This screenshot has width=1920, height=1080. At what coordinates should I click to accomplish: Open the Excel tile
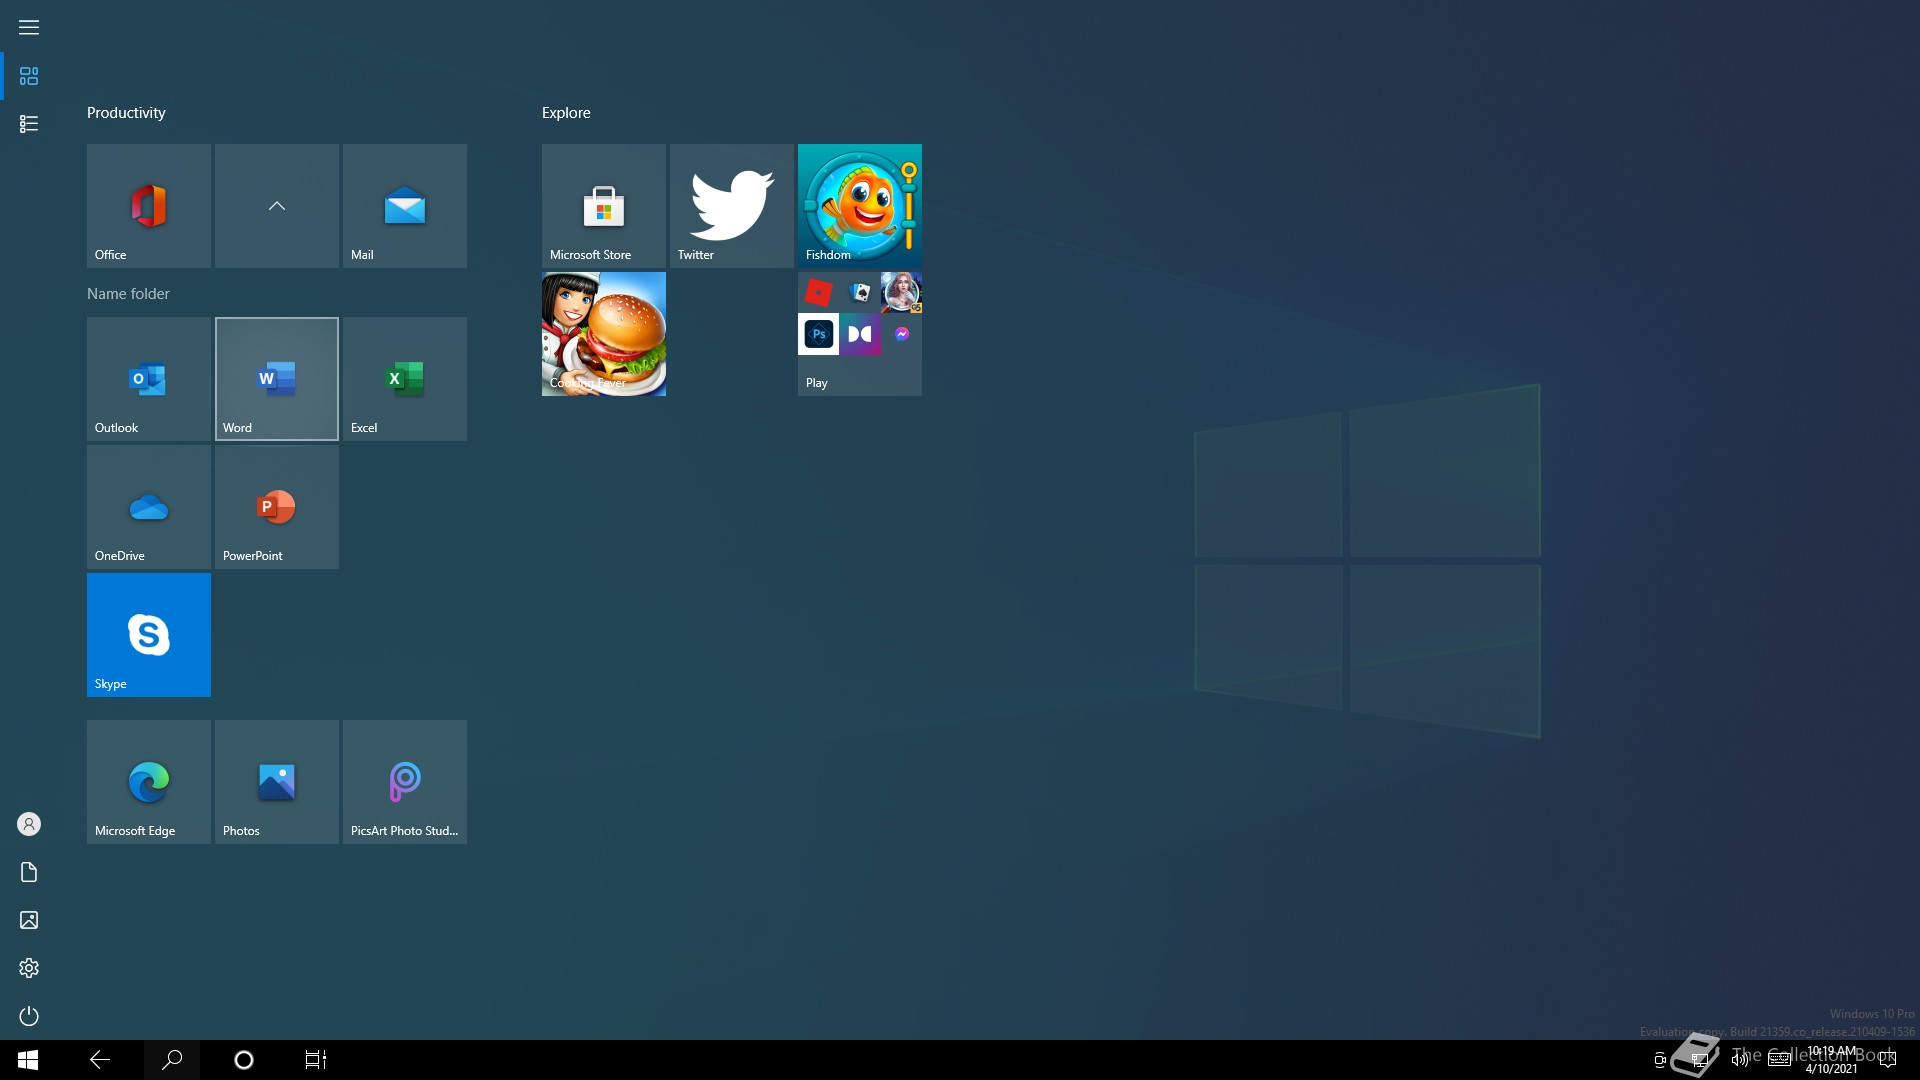[x=404, y=379]
